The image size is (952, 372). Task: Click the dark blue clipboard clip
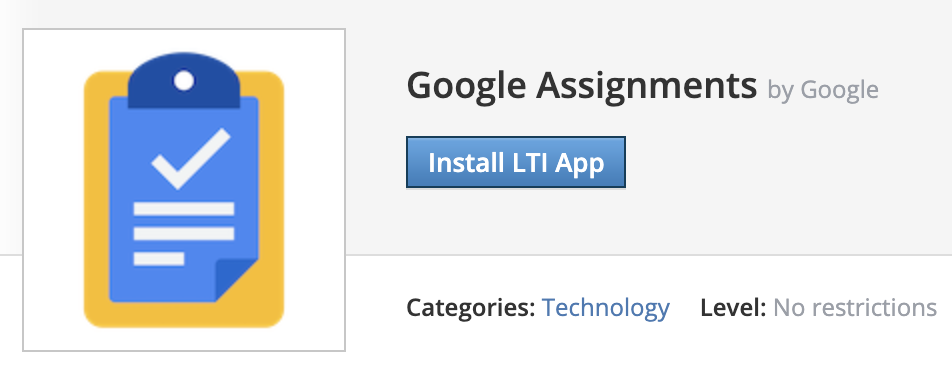coord(184,80)
